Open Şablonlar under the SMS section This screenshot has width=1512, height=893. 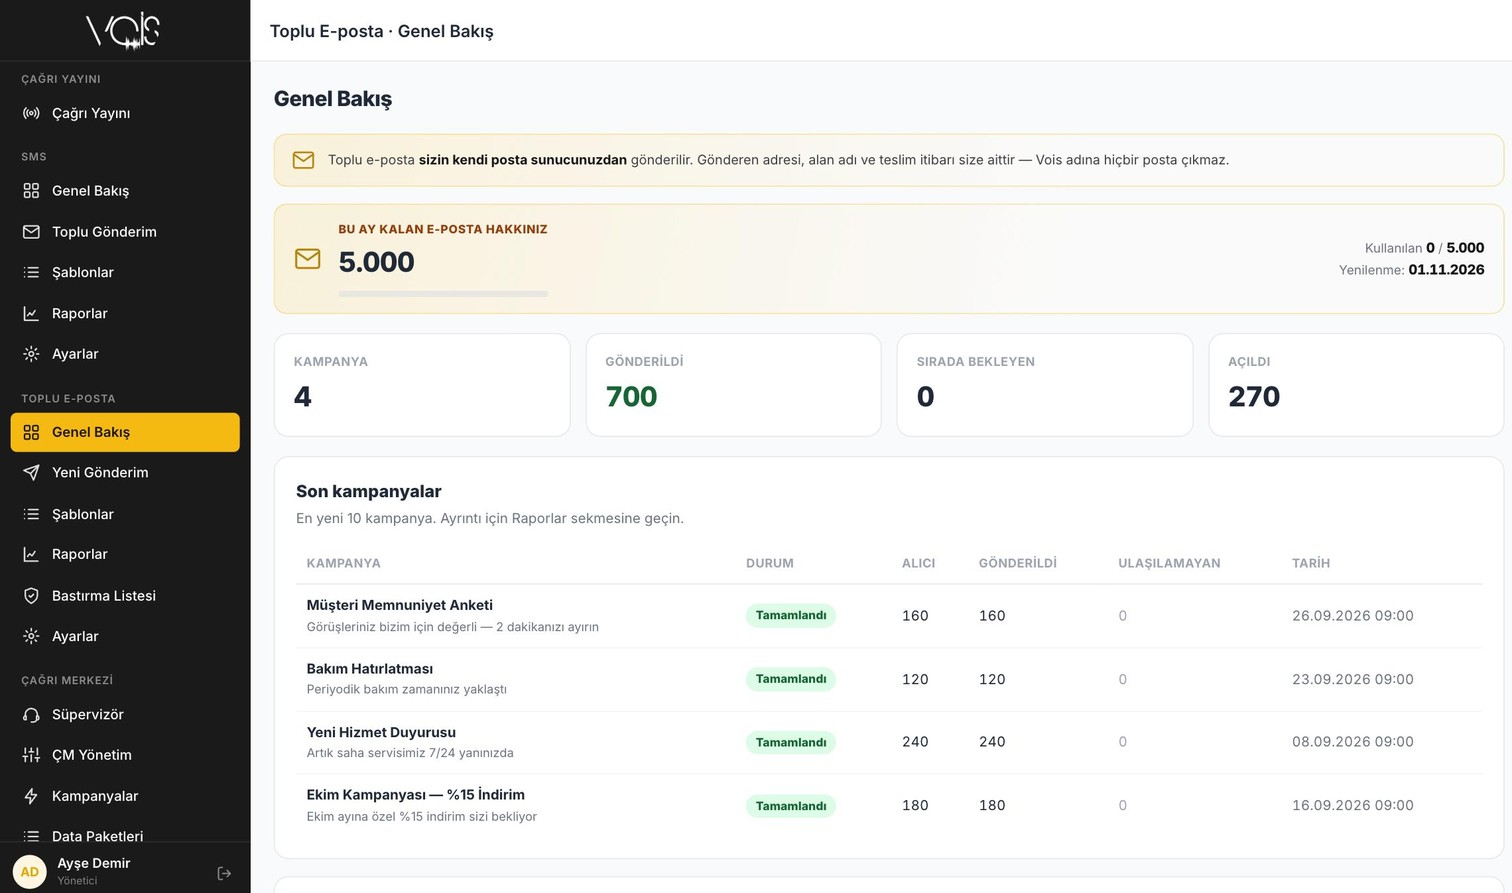point(125,272)
